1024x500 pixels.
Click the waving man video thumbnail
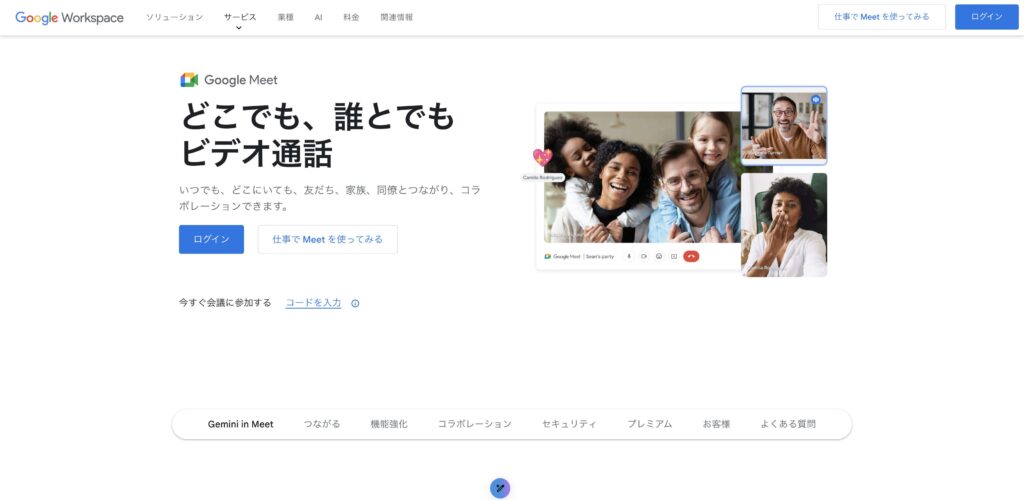pos(783,126)
